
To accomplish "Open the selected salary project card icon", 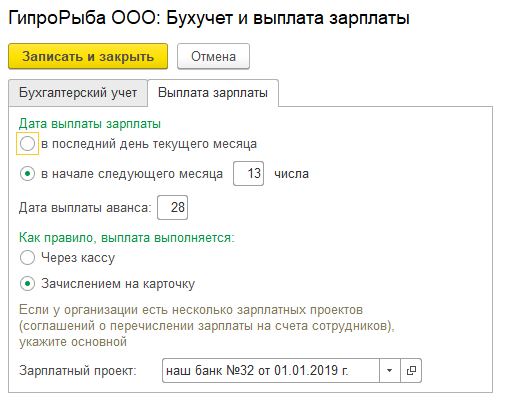I will click(x=411, y=370).
